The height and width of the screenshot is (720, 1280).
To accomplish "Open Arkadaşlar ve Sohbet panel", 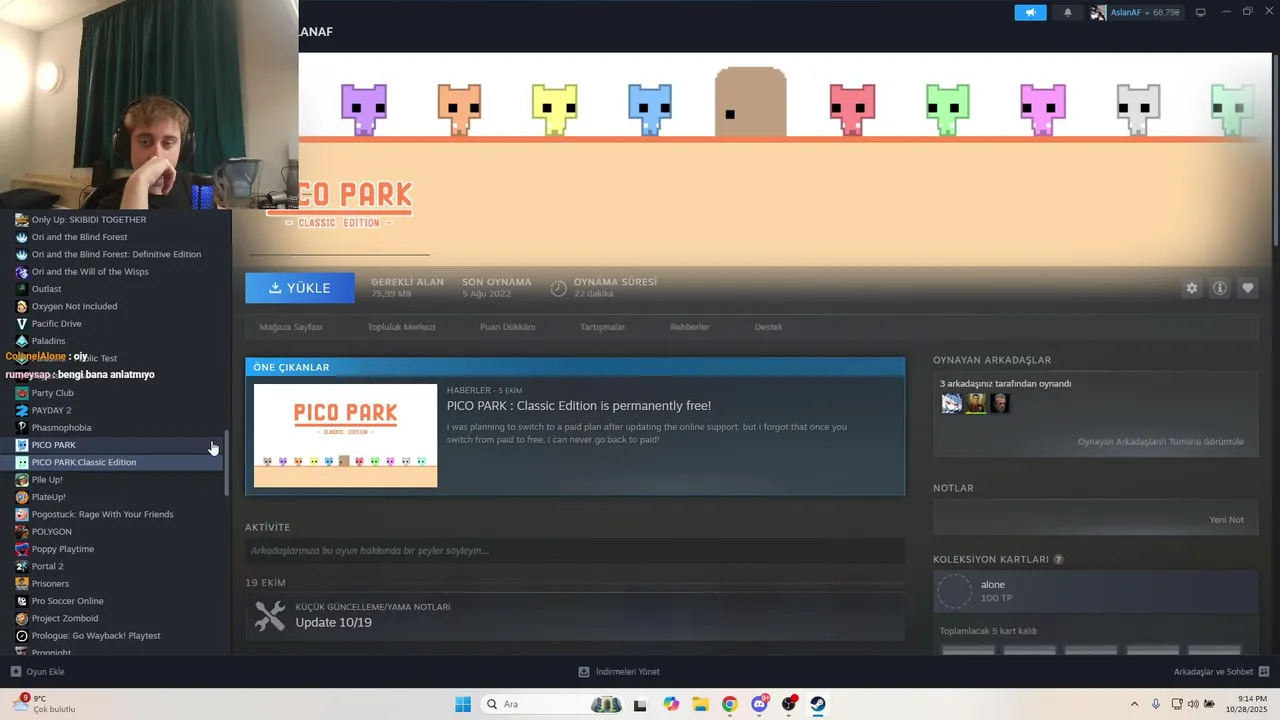I will click(1221, 672).
